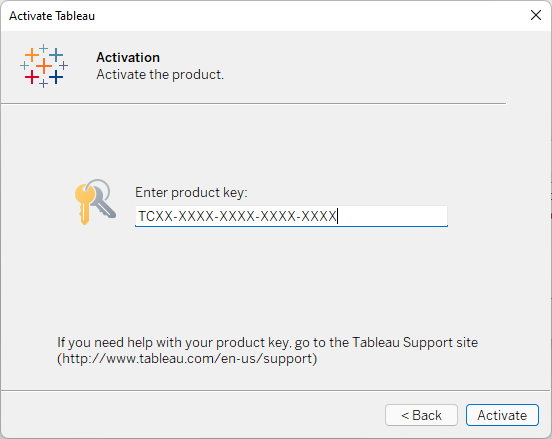This screenshot has width=552, height=439.
Task: Click the red cross in the Tableau logo
Action: pos(32,77)
